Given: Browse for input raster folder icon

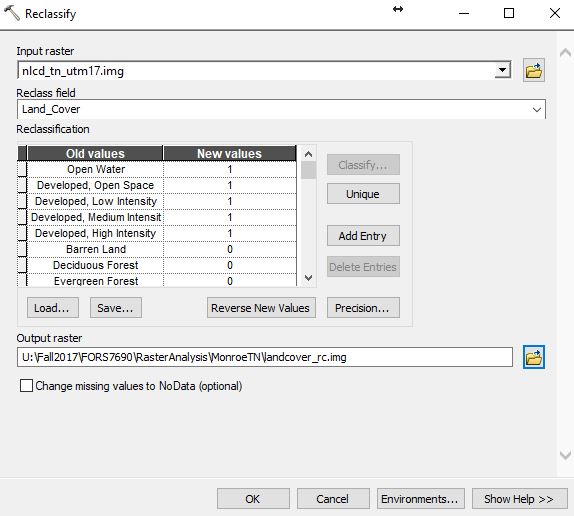Looking at the screenshot, I should [x=533, y=70].
